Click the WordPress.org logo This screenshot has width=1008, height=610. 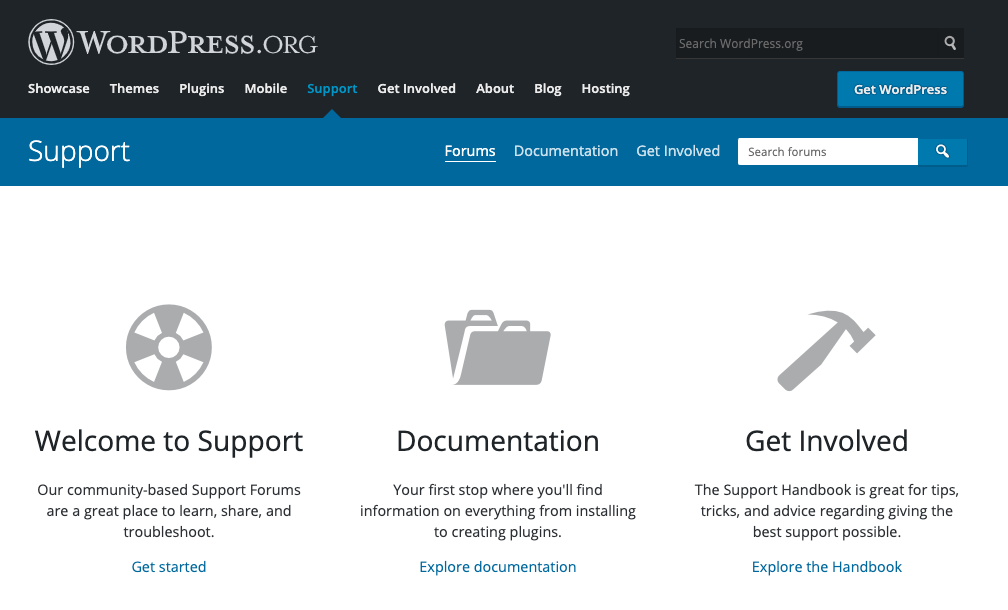coord(172,42)
